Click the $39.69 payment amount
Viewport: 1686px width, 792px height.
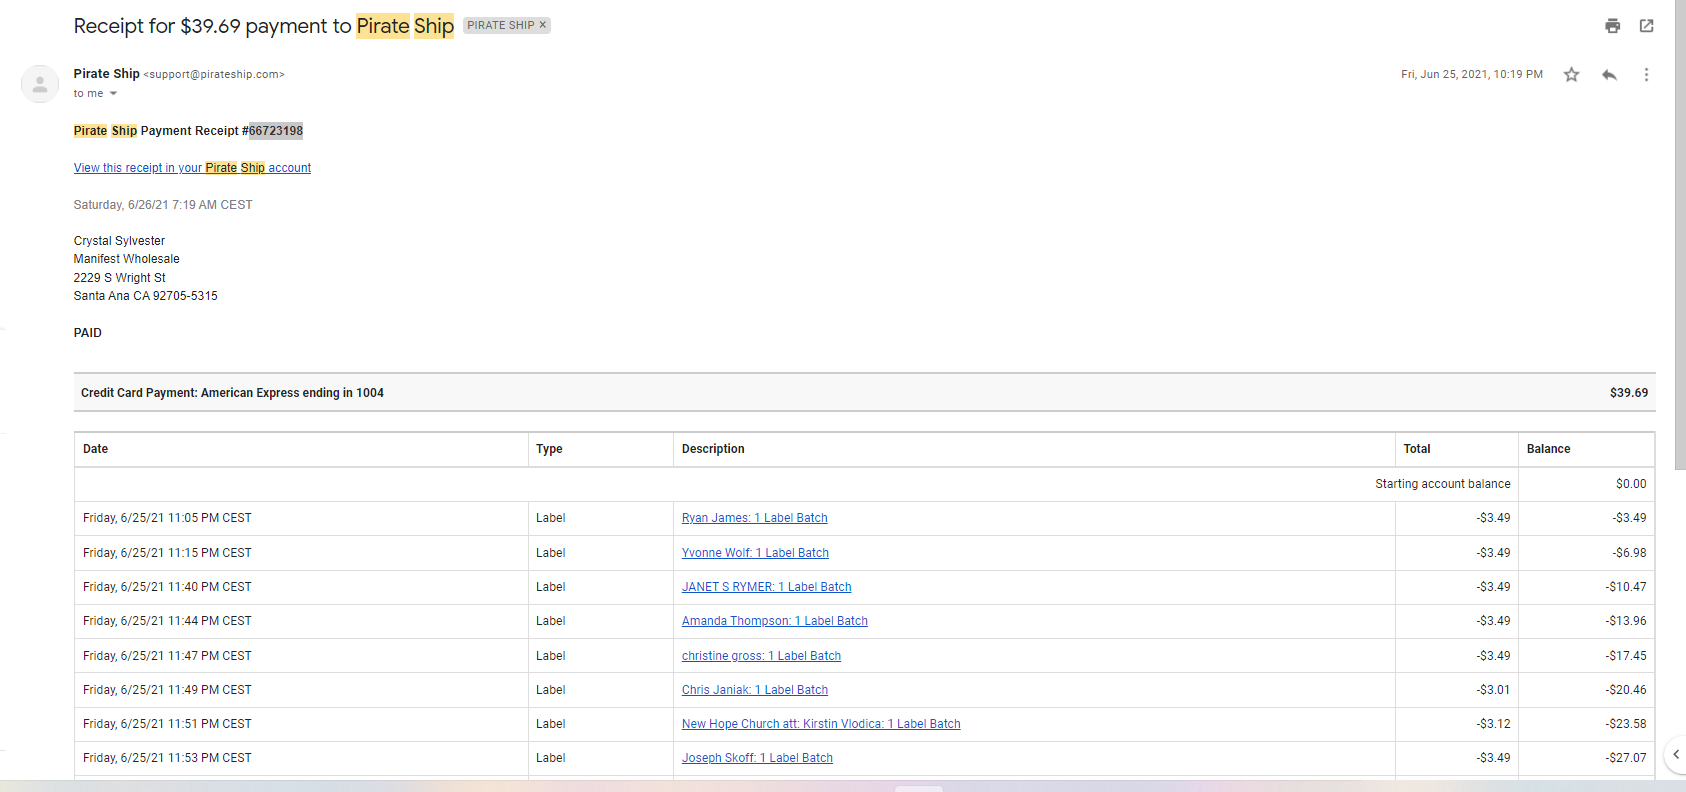click(1629, 393)
